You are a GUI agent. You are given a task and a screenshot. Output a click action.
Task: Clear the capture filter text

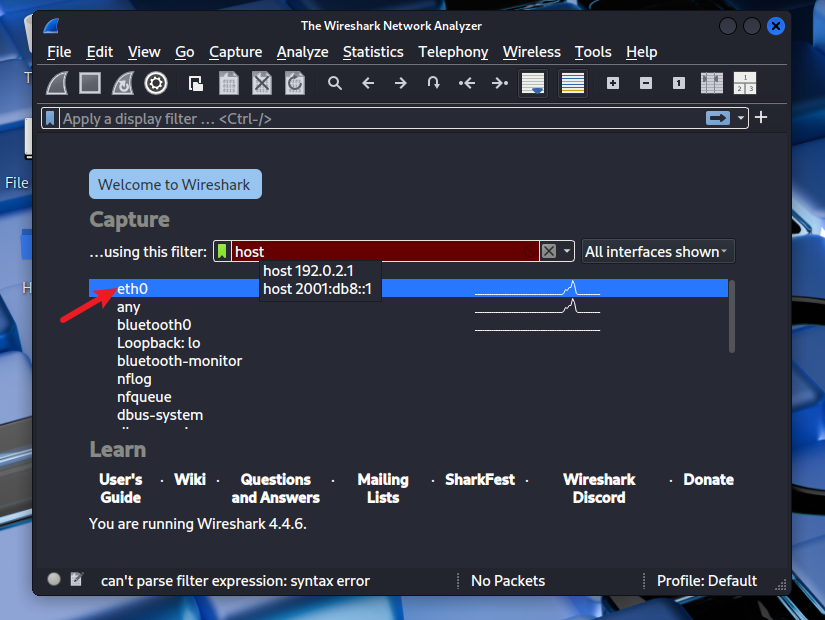549,252
